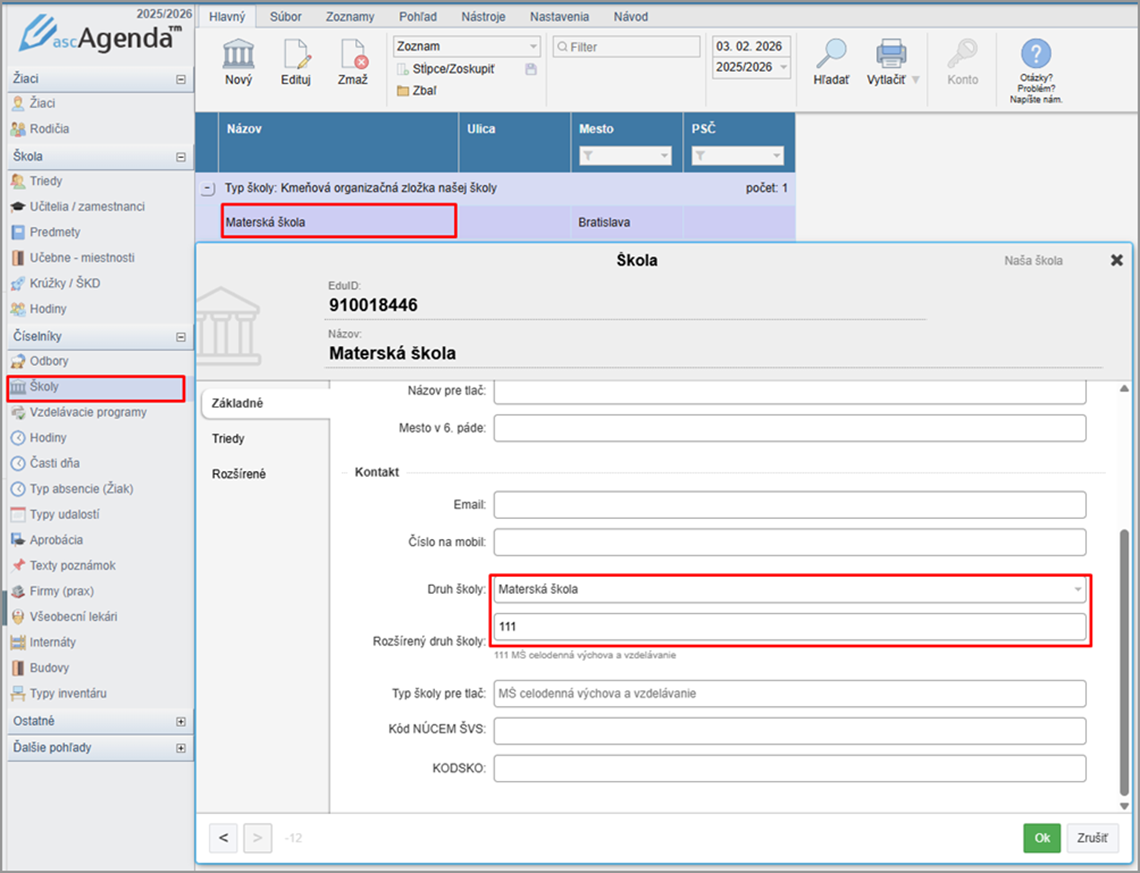
Task: Click the Nový school icon
Action: [x=238, y=55]
